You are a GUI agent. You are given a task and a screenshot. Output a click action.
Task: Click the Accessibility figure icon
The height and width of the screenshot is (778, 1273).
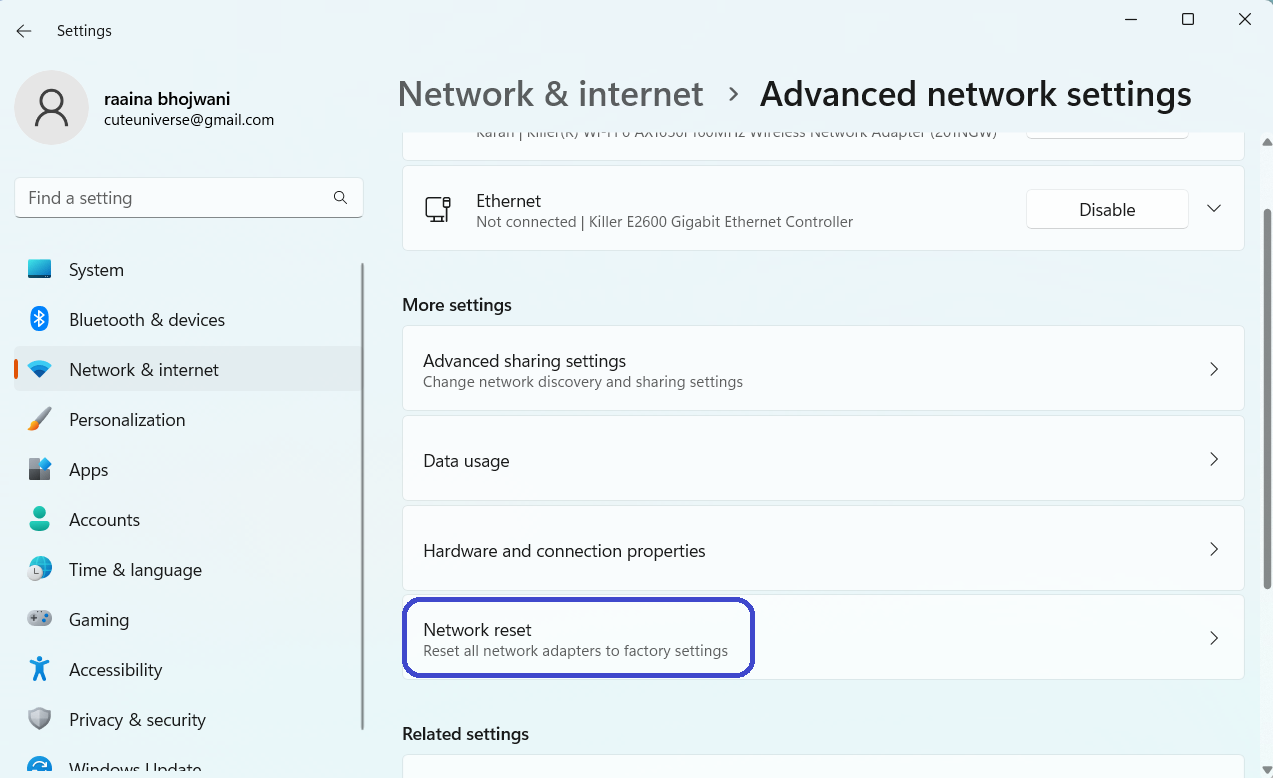point(39,669)
